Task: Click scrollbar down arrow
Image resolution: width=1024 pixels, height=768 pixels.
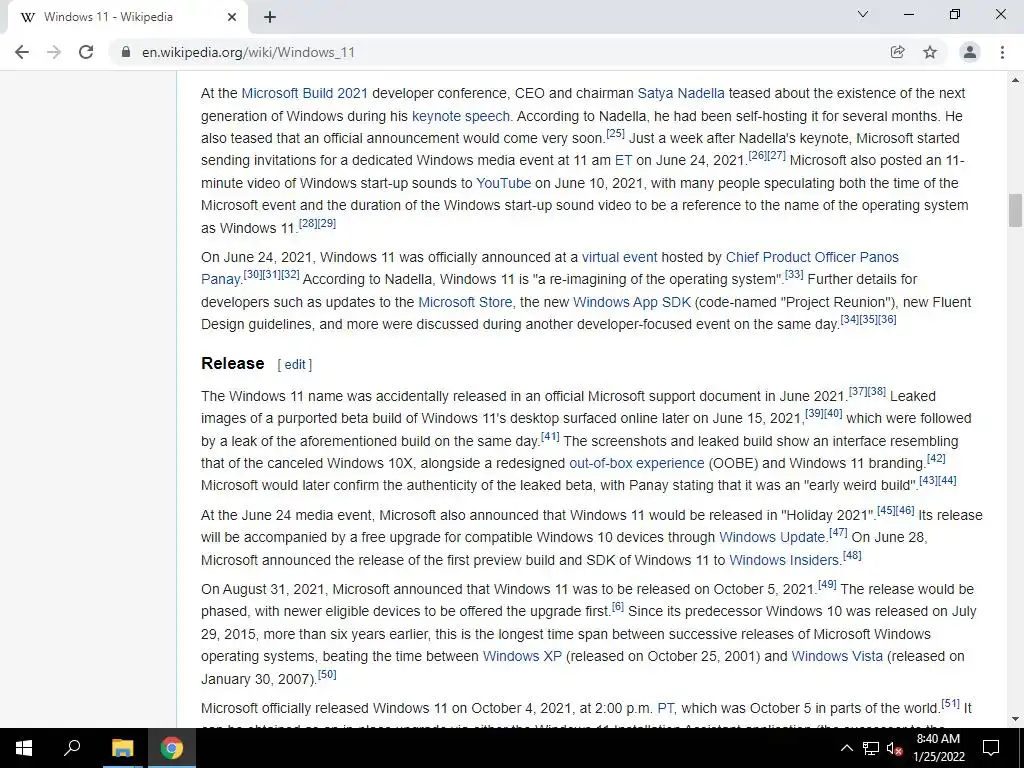Action: click(x=1015, y=719)
